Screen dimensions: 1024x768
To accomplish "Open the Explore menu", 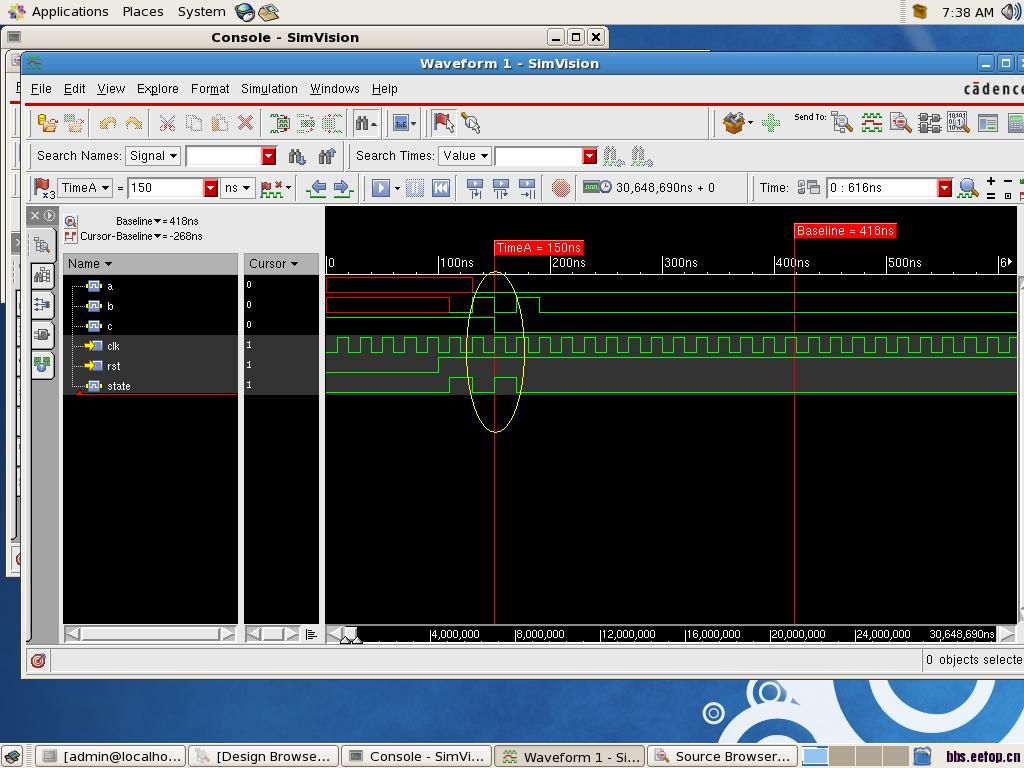I will 157,89.
